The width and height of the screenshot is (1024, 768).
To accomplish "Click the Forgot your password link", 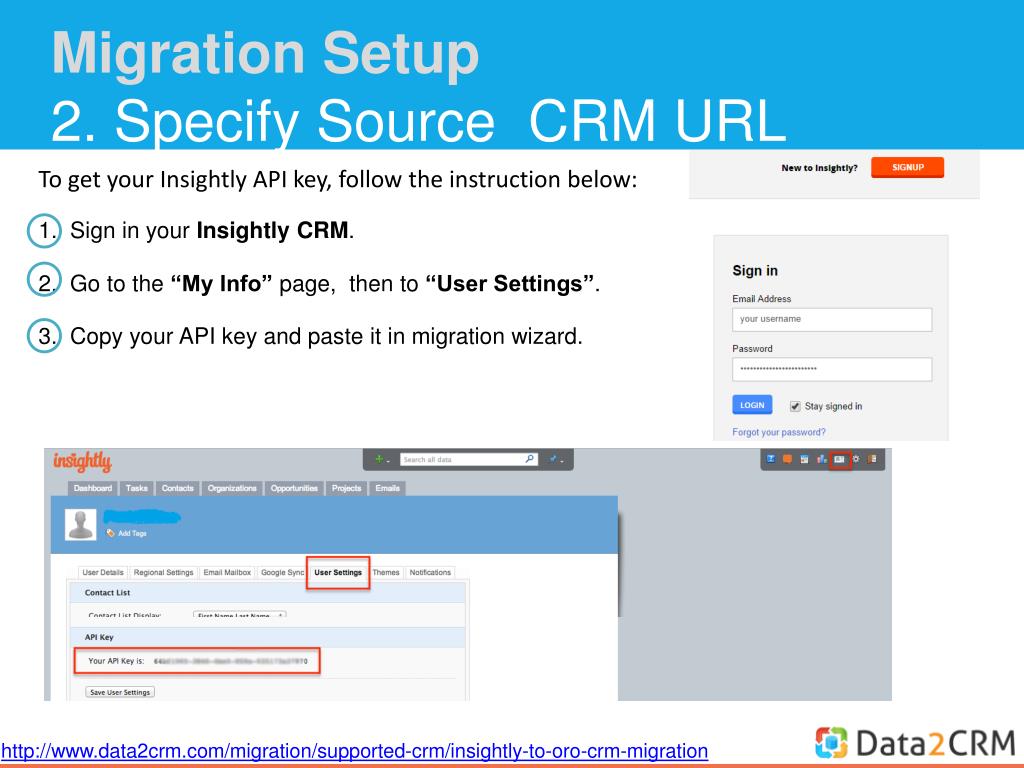I will 778,432.
